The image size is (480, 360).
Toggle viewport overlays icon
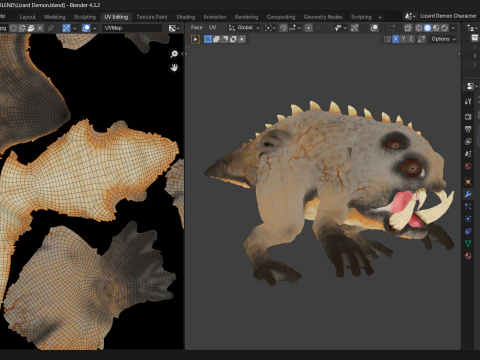tap(374, 28)
